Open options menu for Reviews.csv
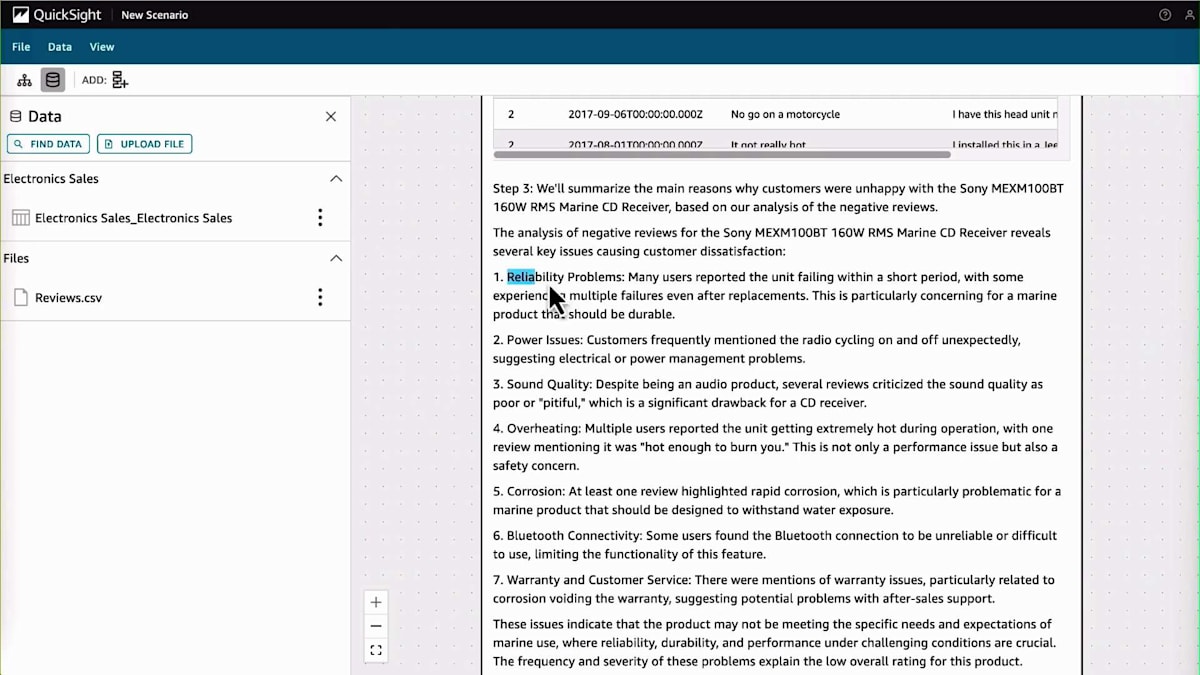 coord(320,297)
